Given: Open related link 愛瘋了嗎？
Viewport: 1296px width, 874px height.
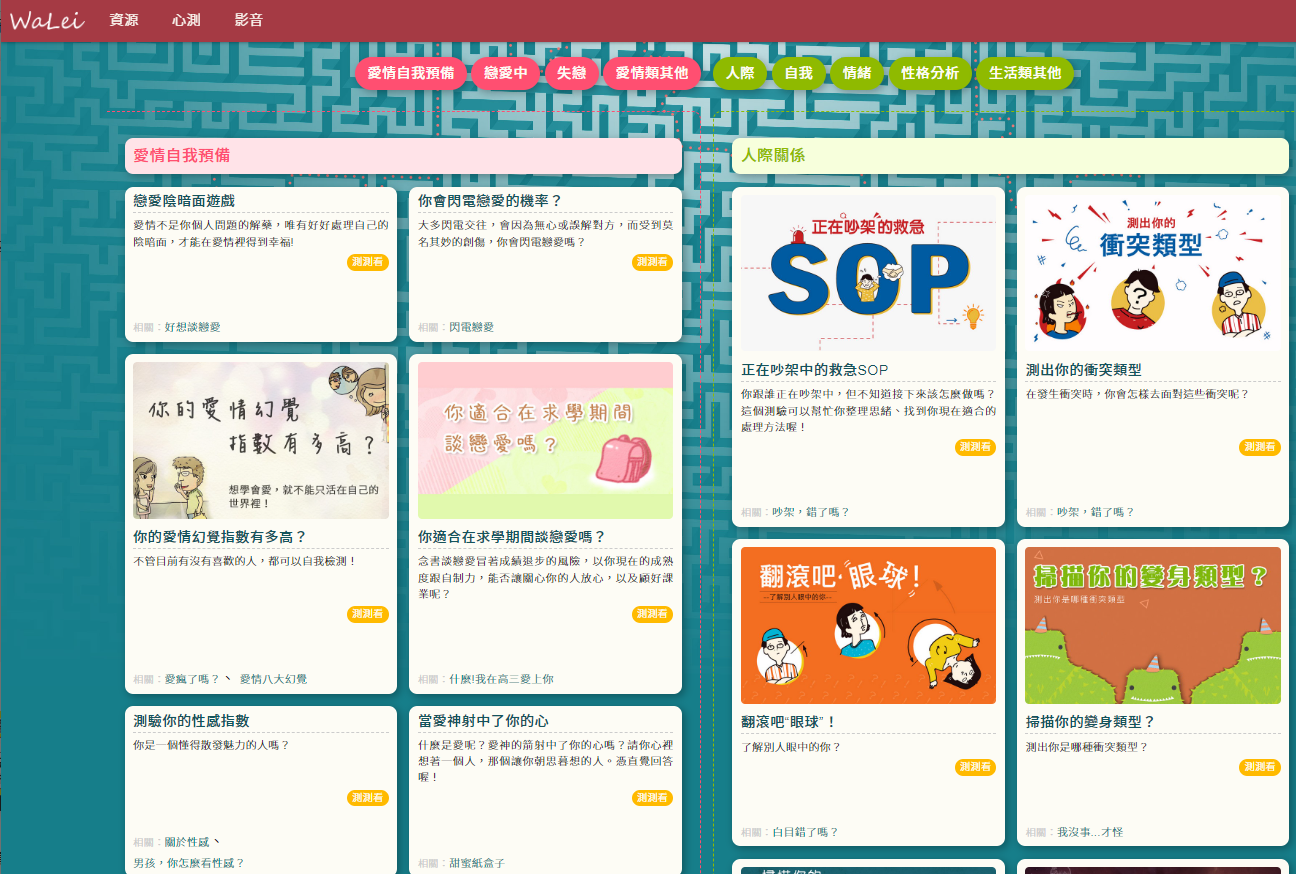Looking at the screenshot, I should 192,679.
